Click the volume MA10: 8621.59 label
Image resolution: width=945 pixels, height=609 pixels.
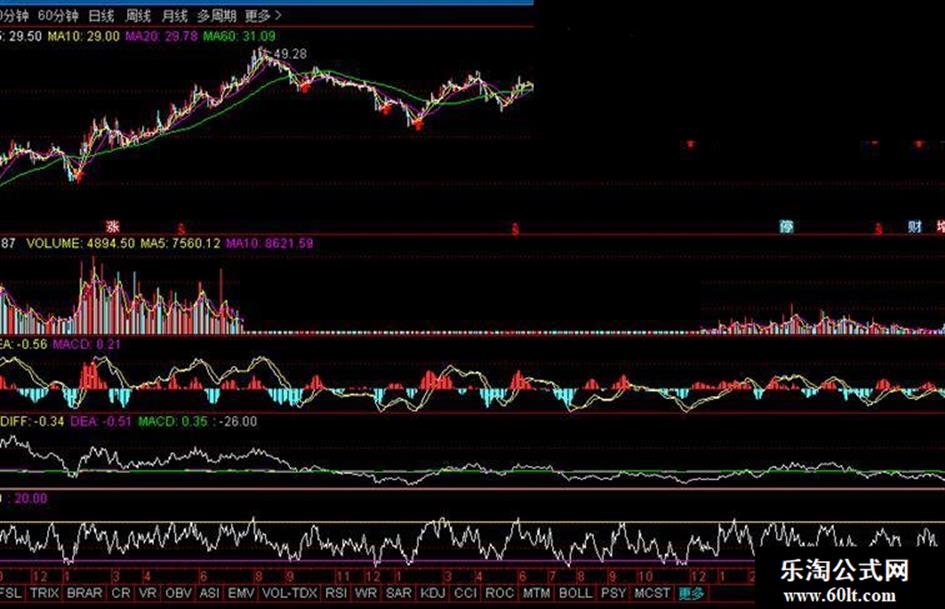tap(269, 244)
